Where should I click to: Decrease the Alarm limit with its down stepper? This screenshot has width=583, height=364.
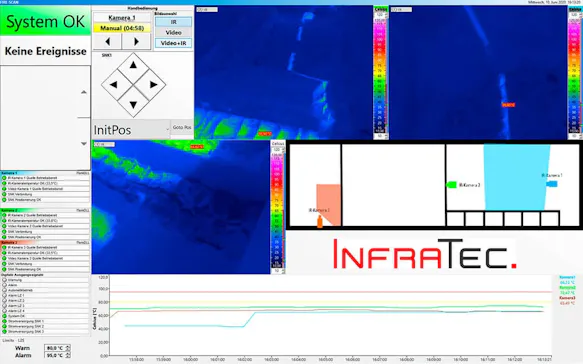(x=68, y=357)
